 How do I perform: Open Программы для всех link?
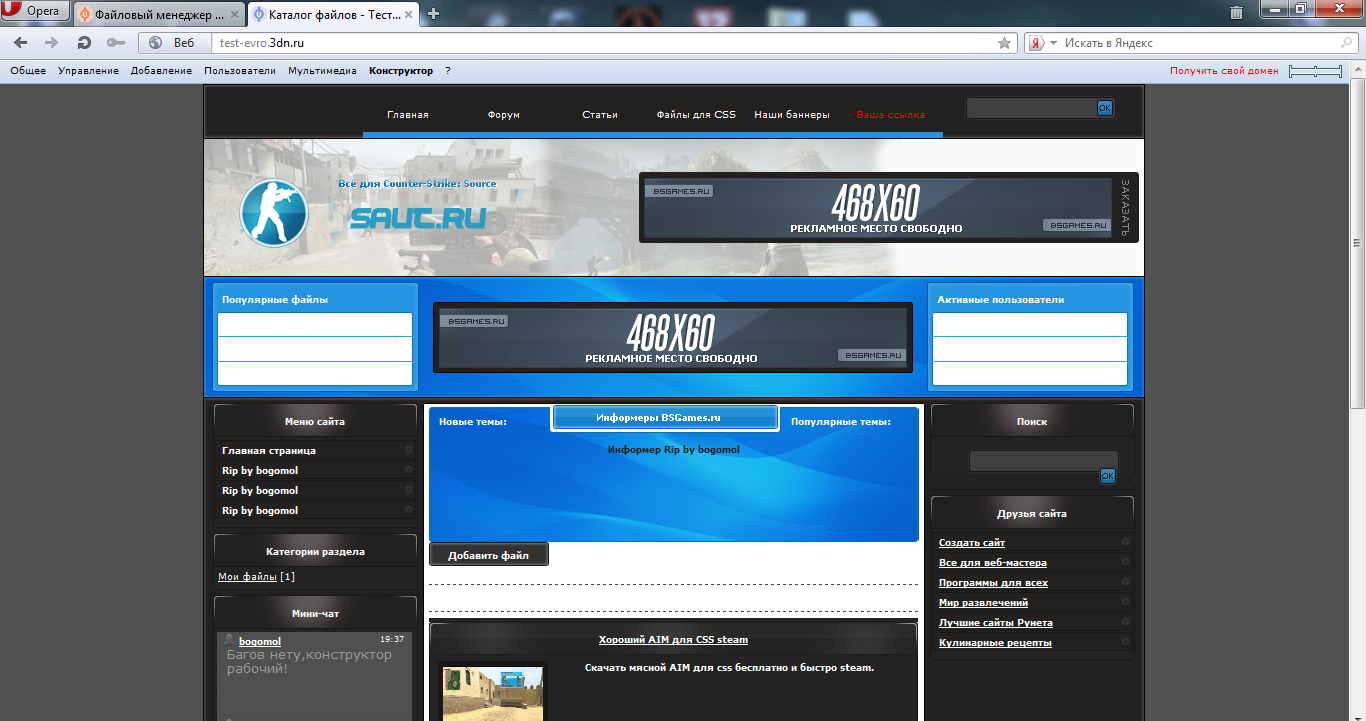pyautogui.click(x=994, y=583)
